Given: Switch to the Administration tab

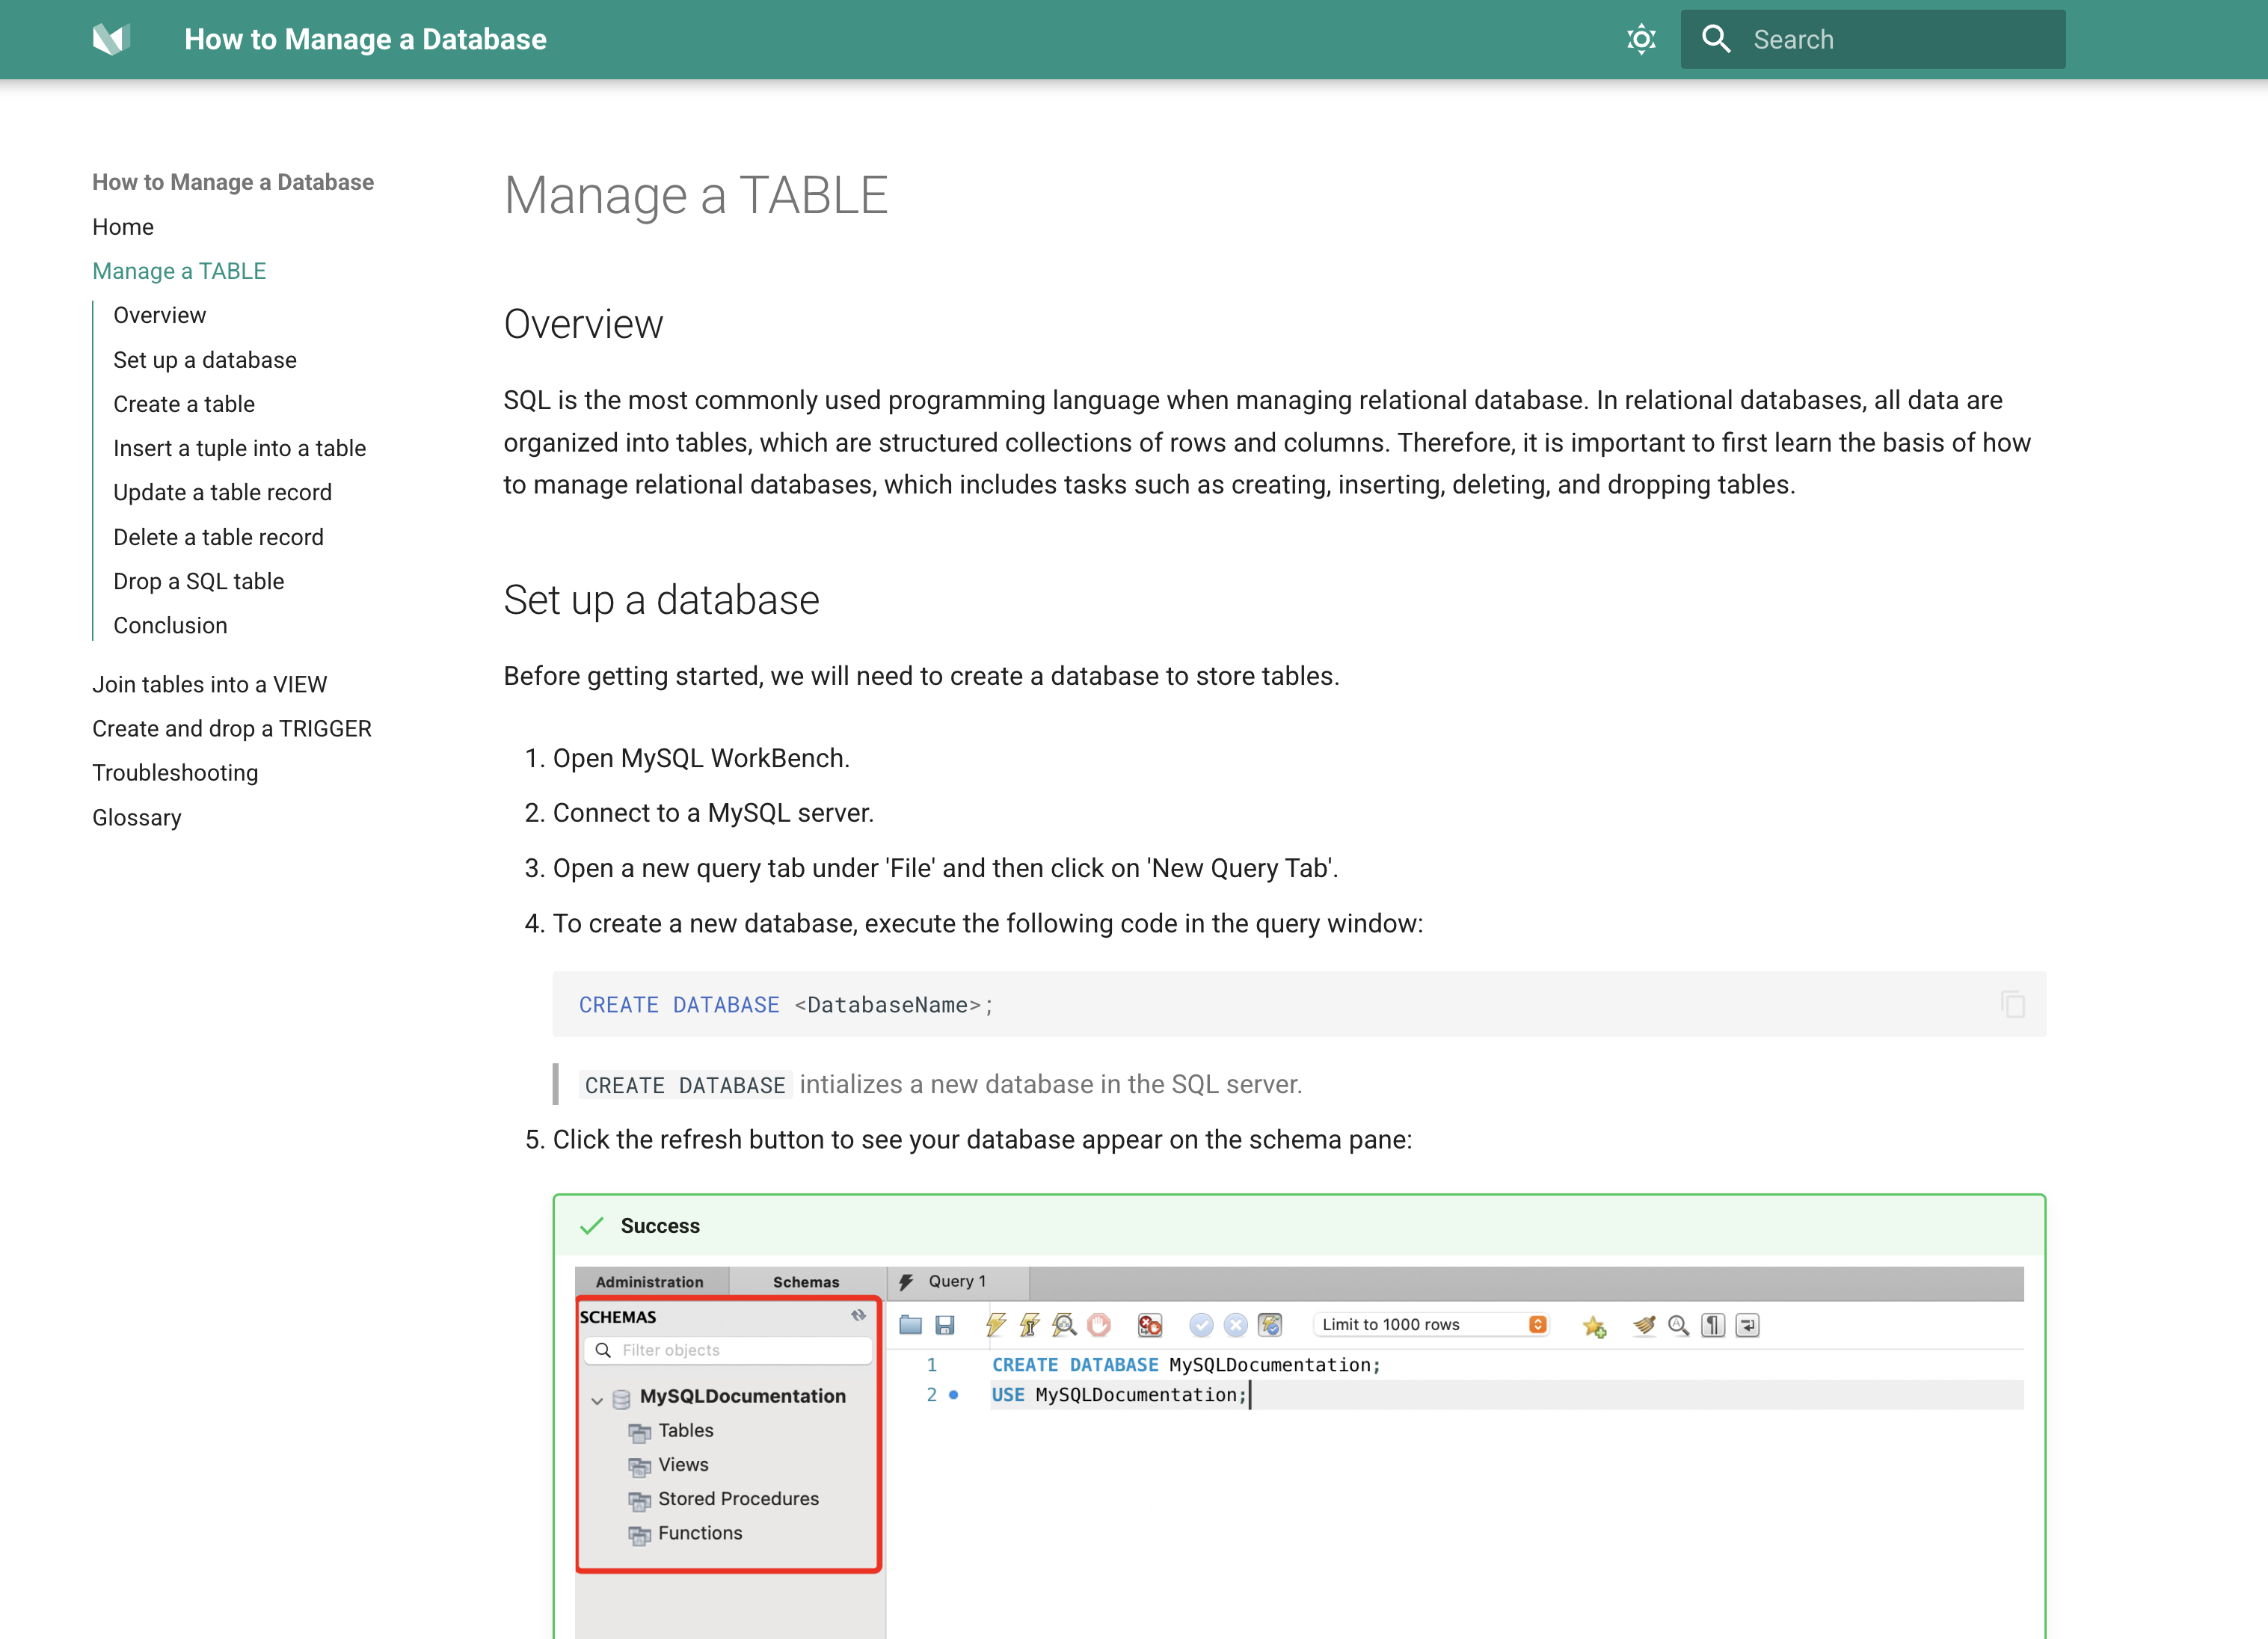Looking at the screenshot, I should (650, 1282).
